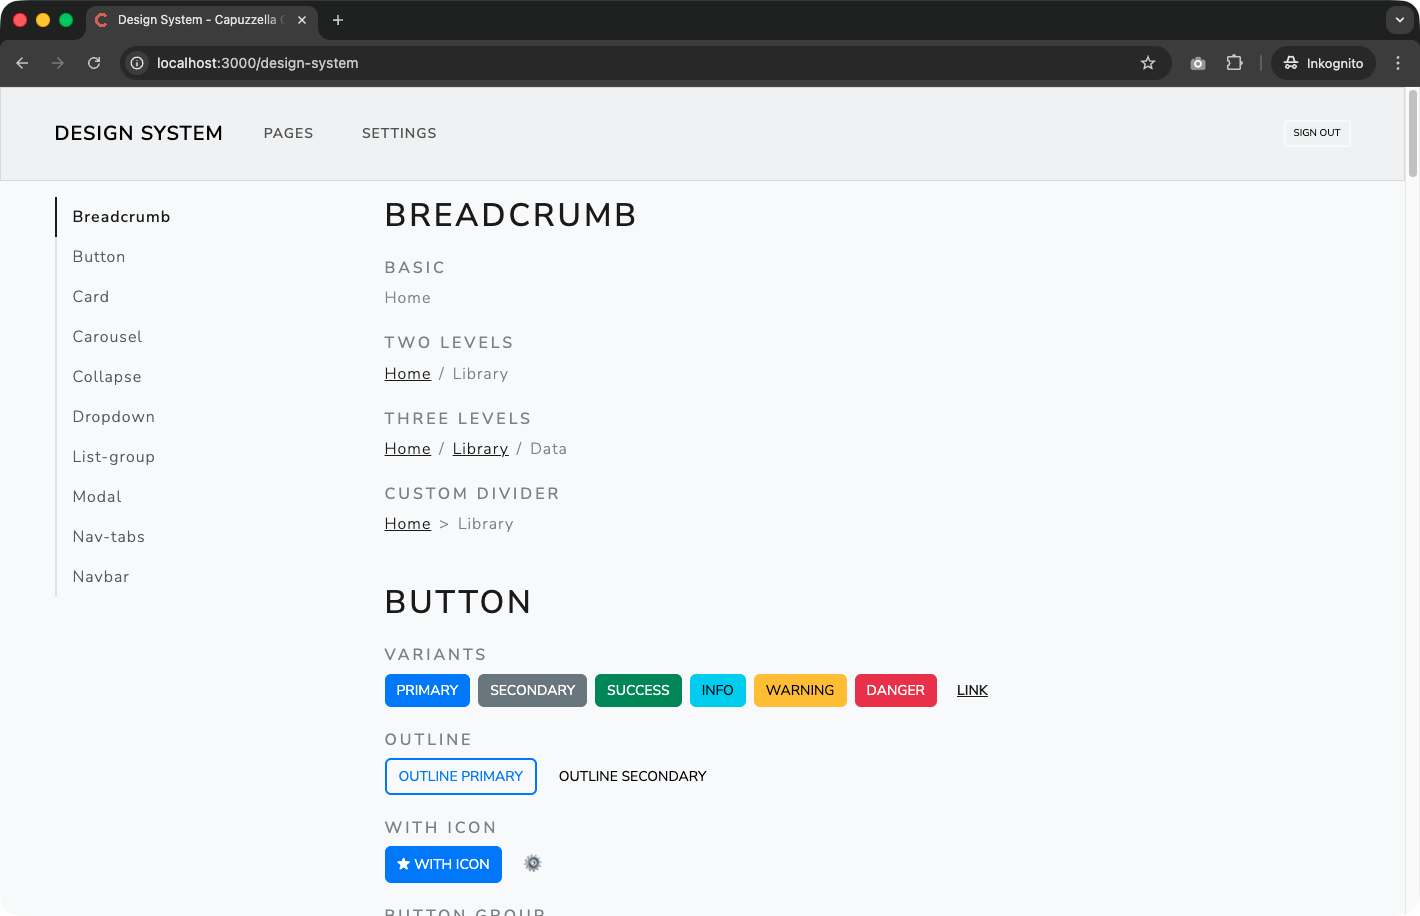The width and height of the screenshot is (1420, 916).
Task: Click the gear icon beside the WITH ICON button
Action: (x=532, y=862)
